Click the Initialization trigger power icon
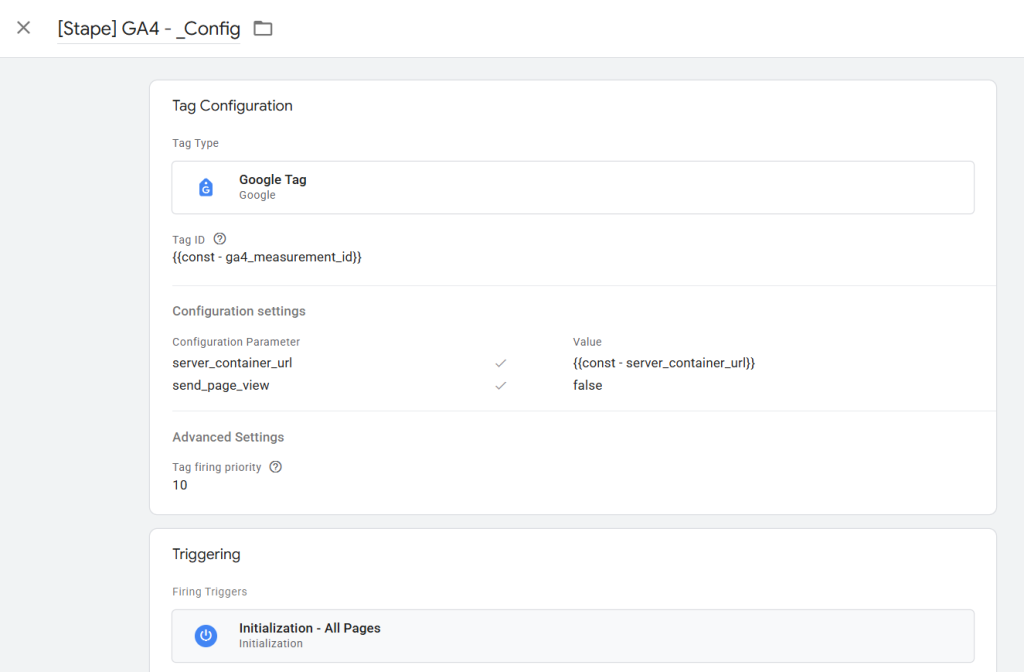 (x=206, y=635)
